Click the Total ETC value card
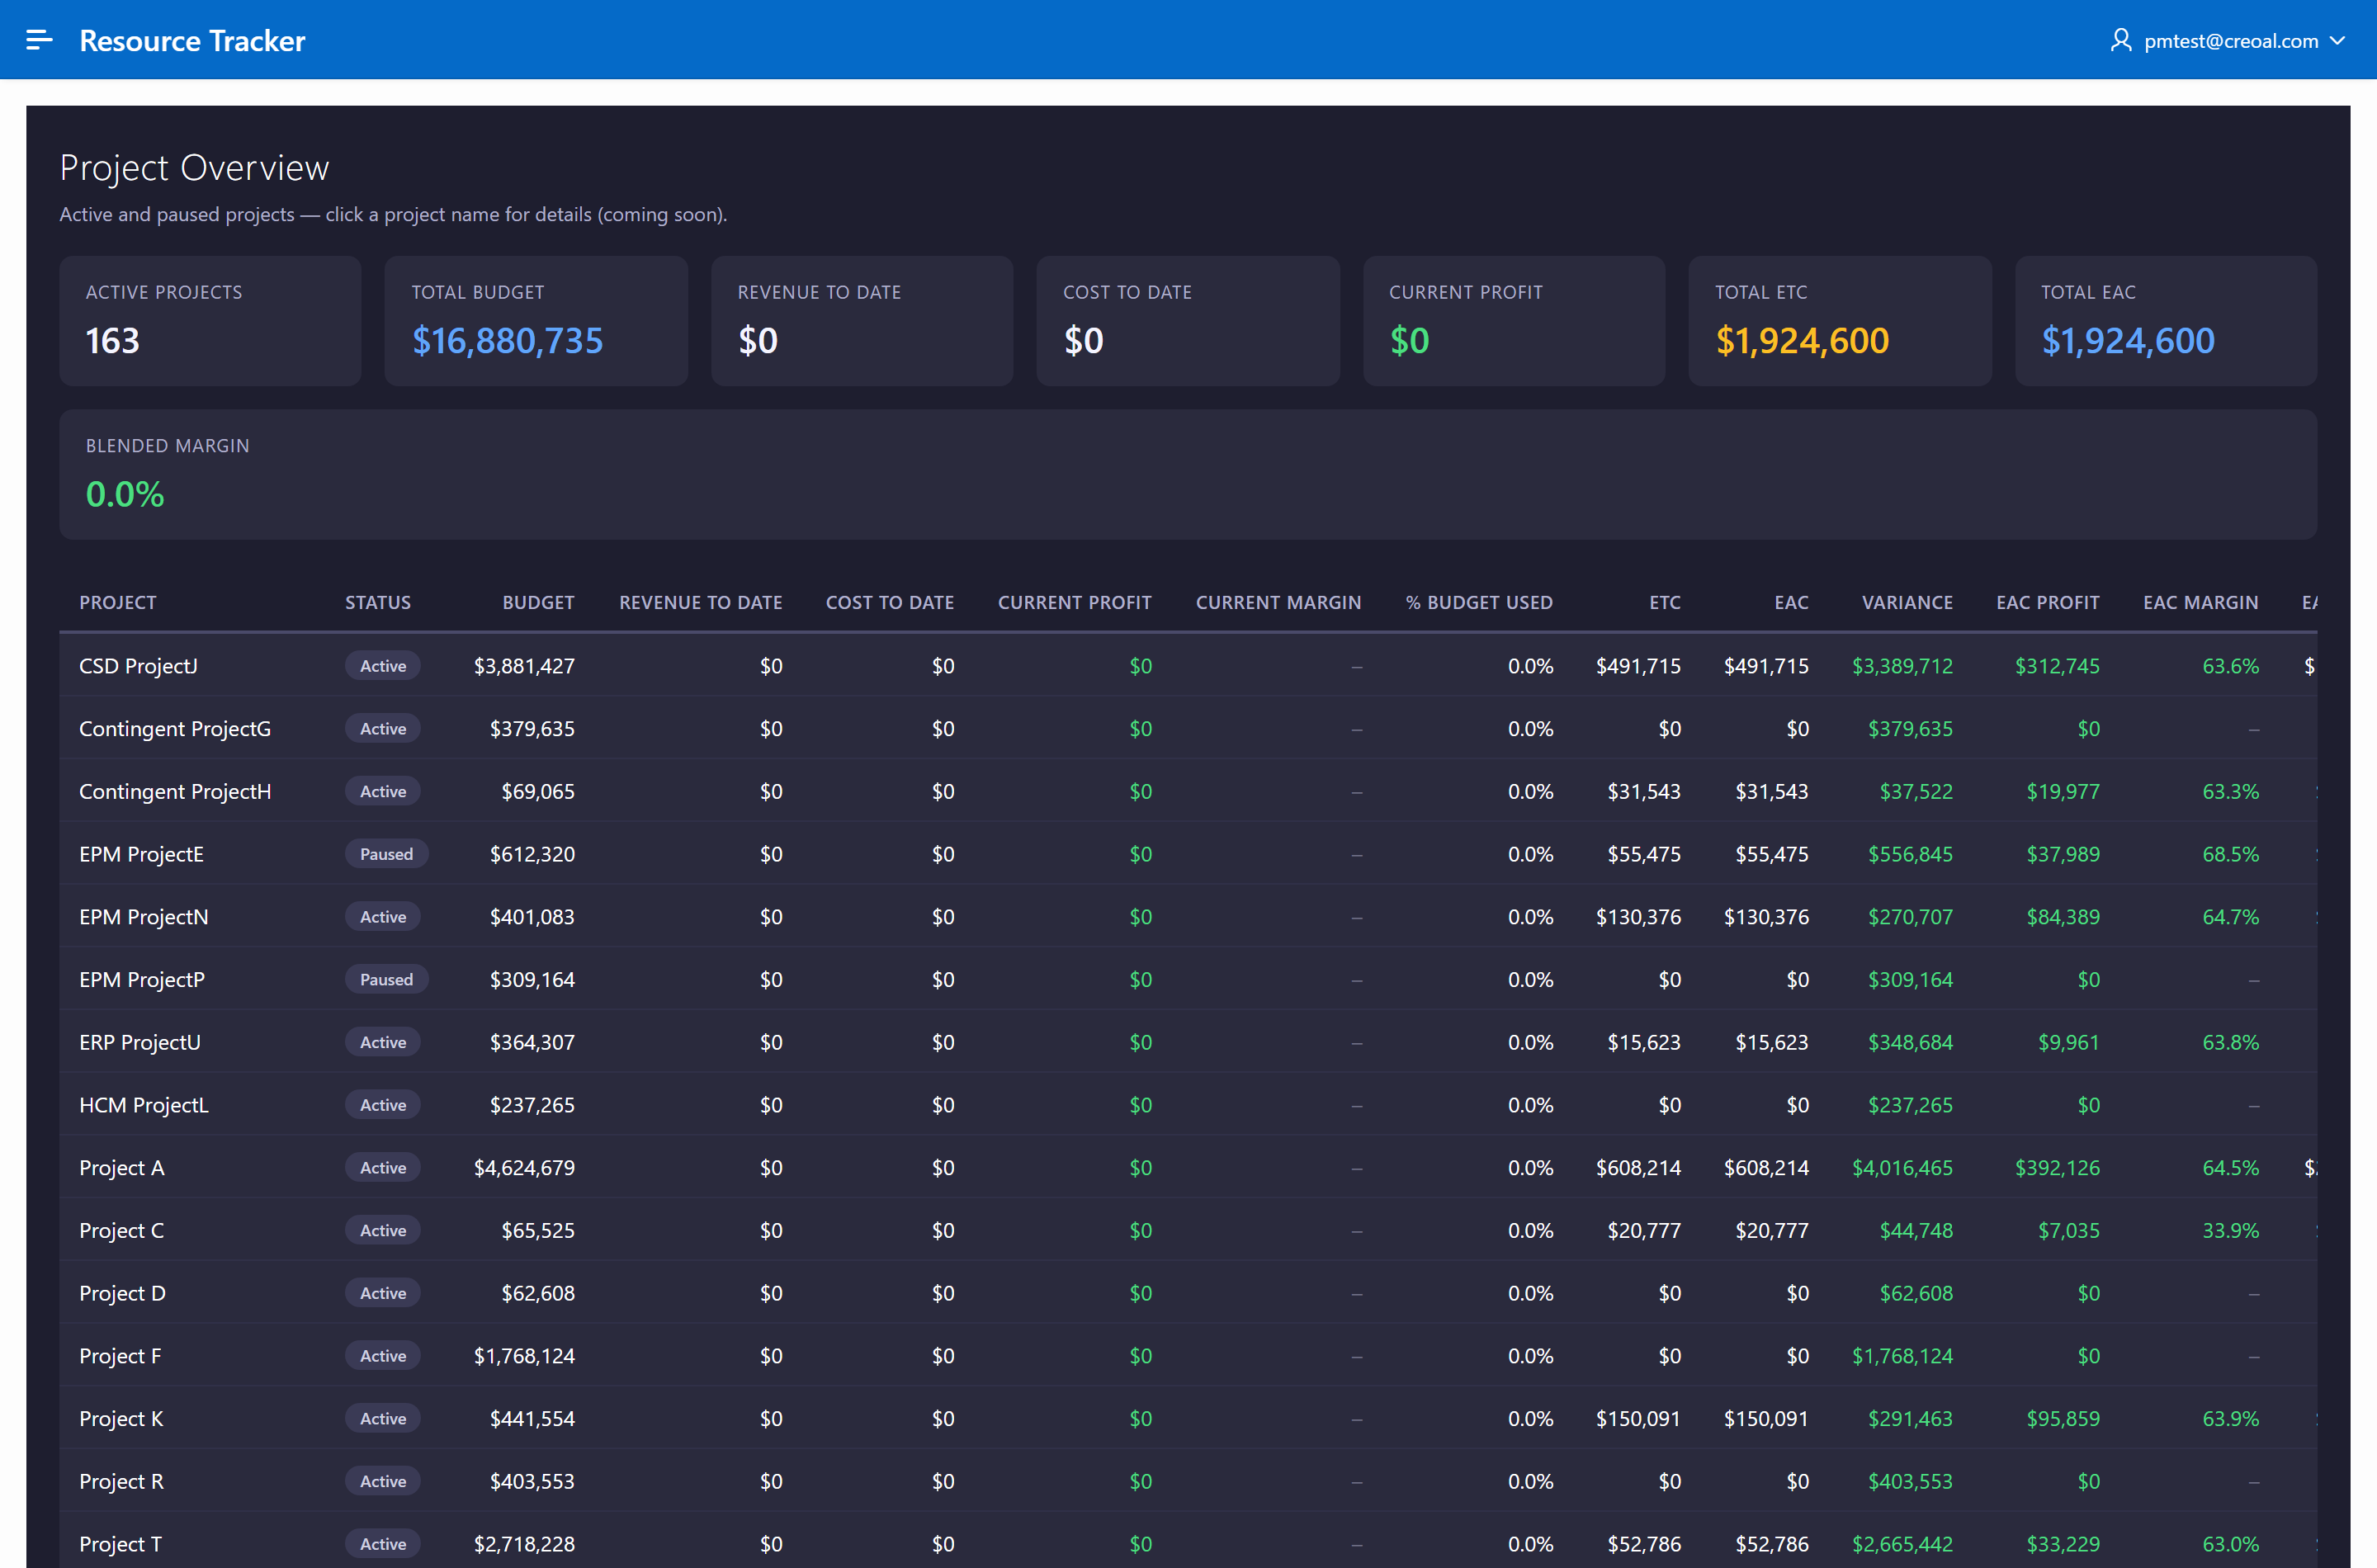The image size is (2377, 1568). 1839,321
